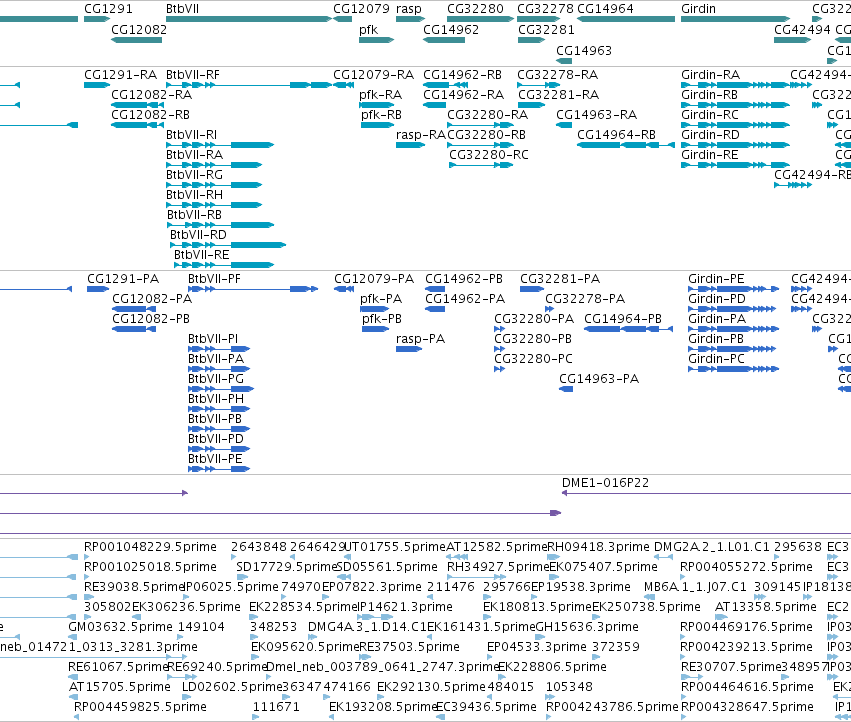Viewport: 851px width, 722px height.
Task: Click the DME1-016P22 BAC clone
Action: (706, 493)
